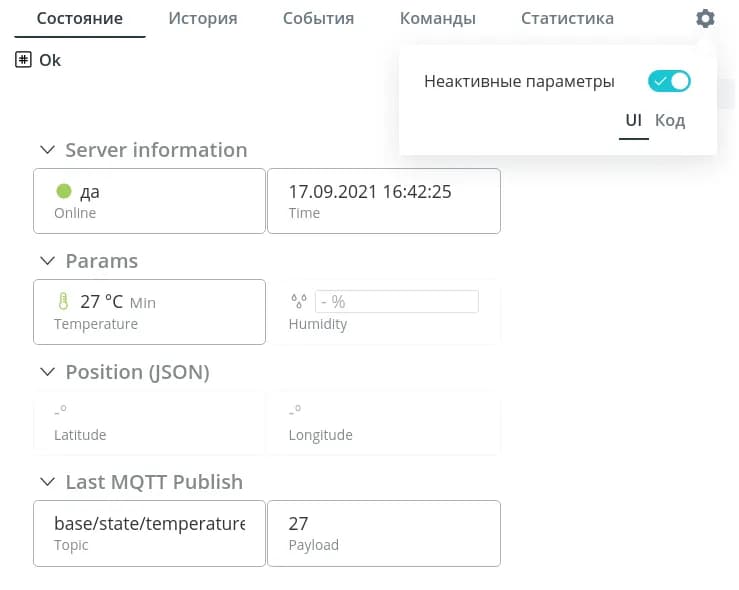The height and width of the screenshot is (590, 739).
Task: Select the UI view mode
Action: click(x=633, y=121)
